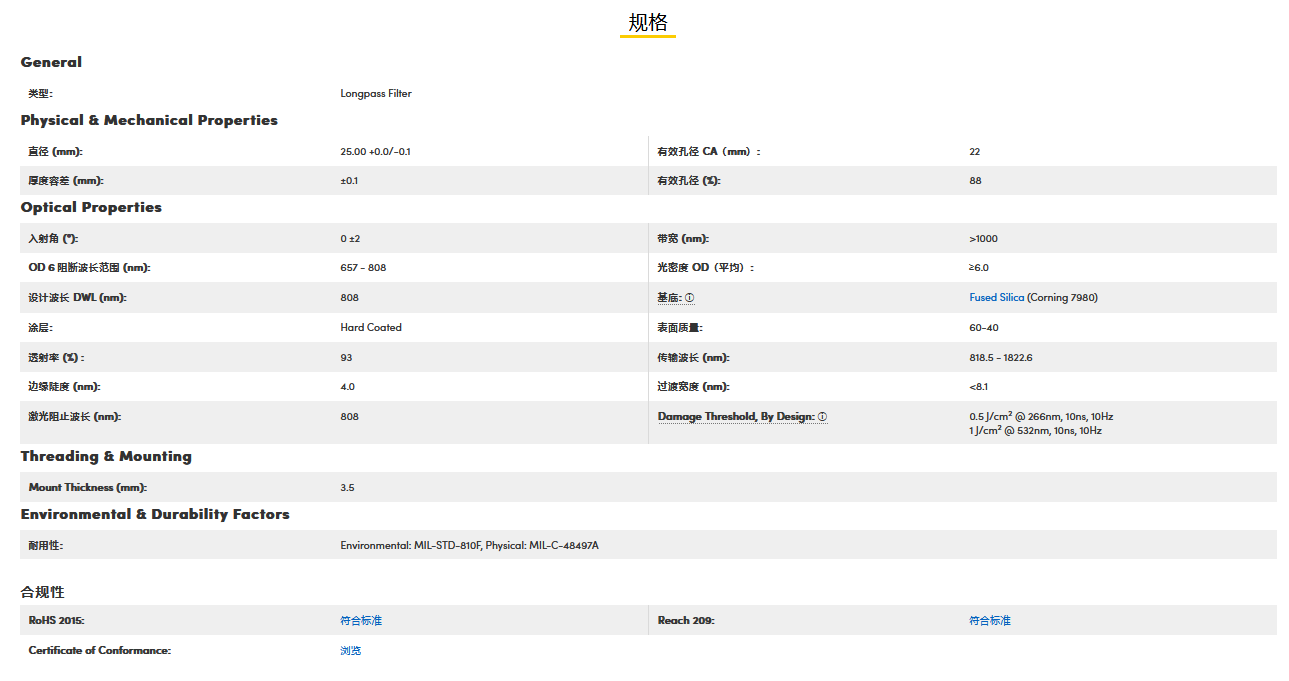Select the 规格 heading tab
Viewport: 1289px width, 681px height.
pyautogui.click(x=647, y=23)
